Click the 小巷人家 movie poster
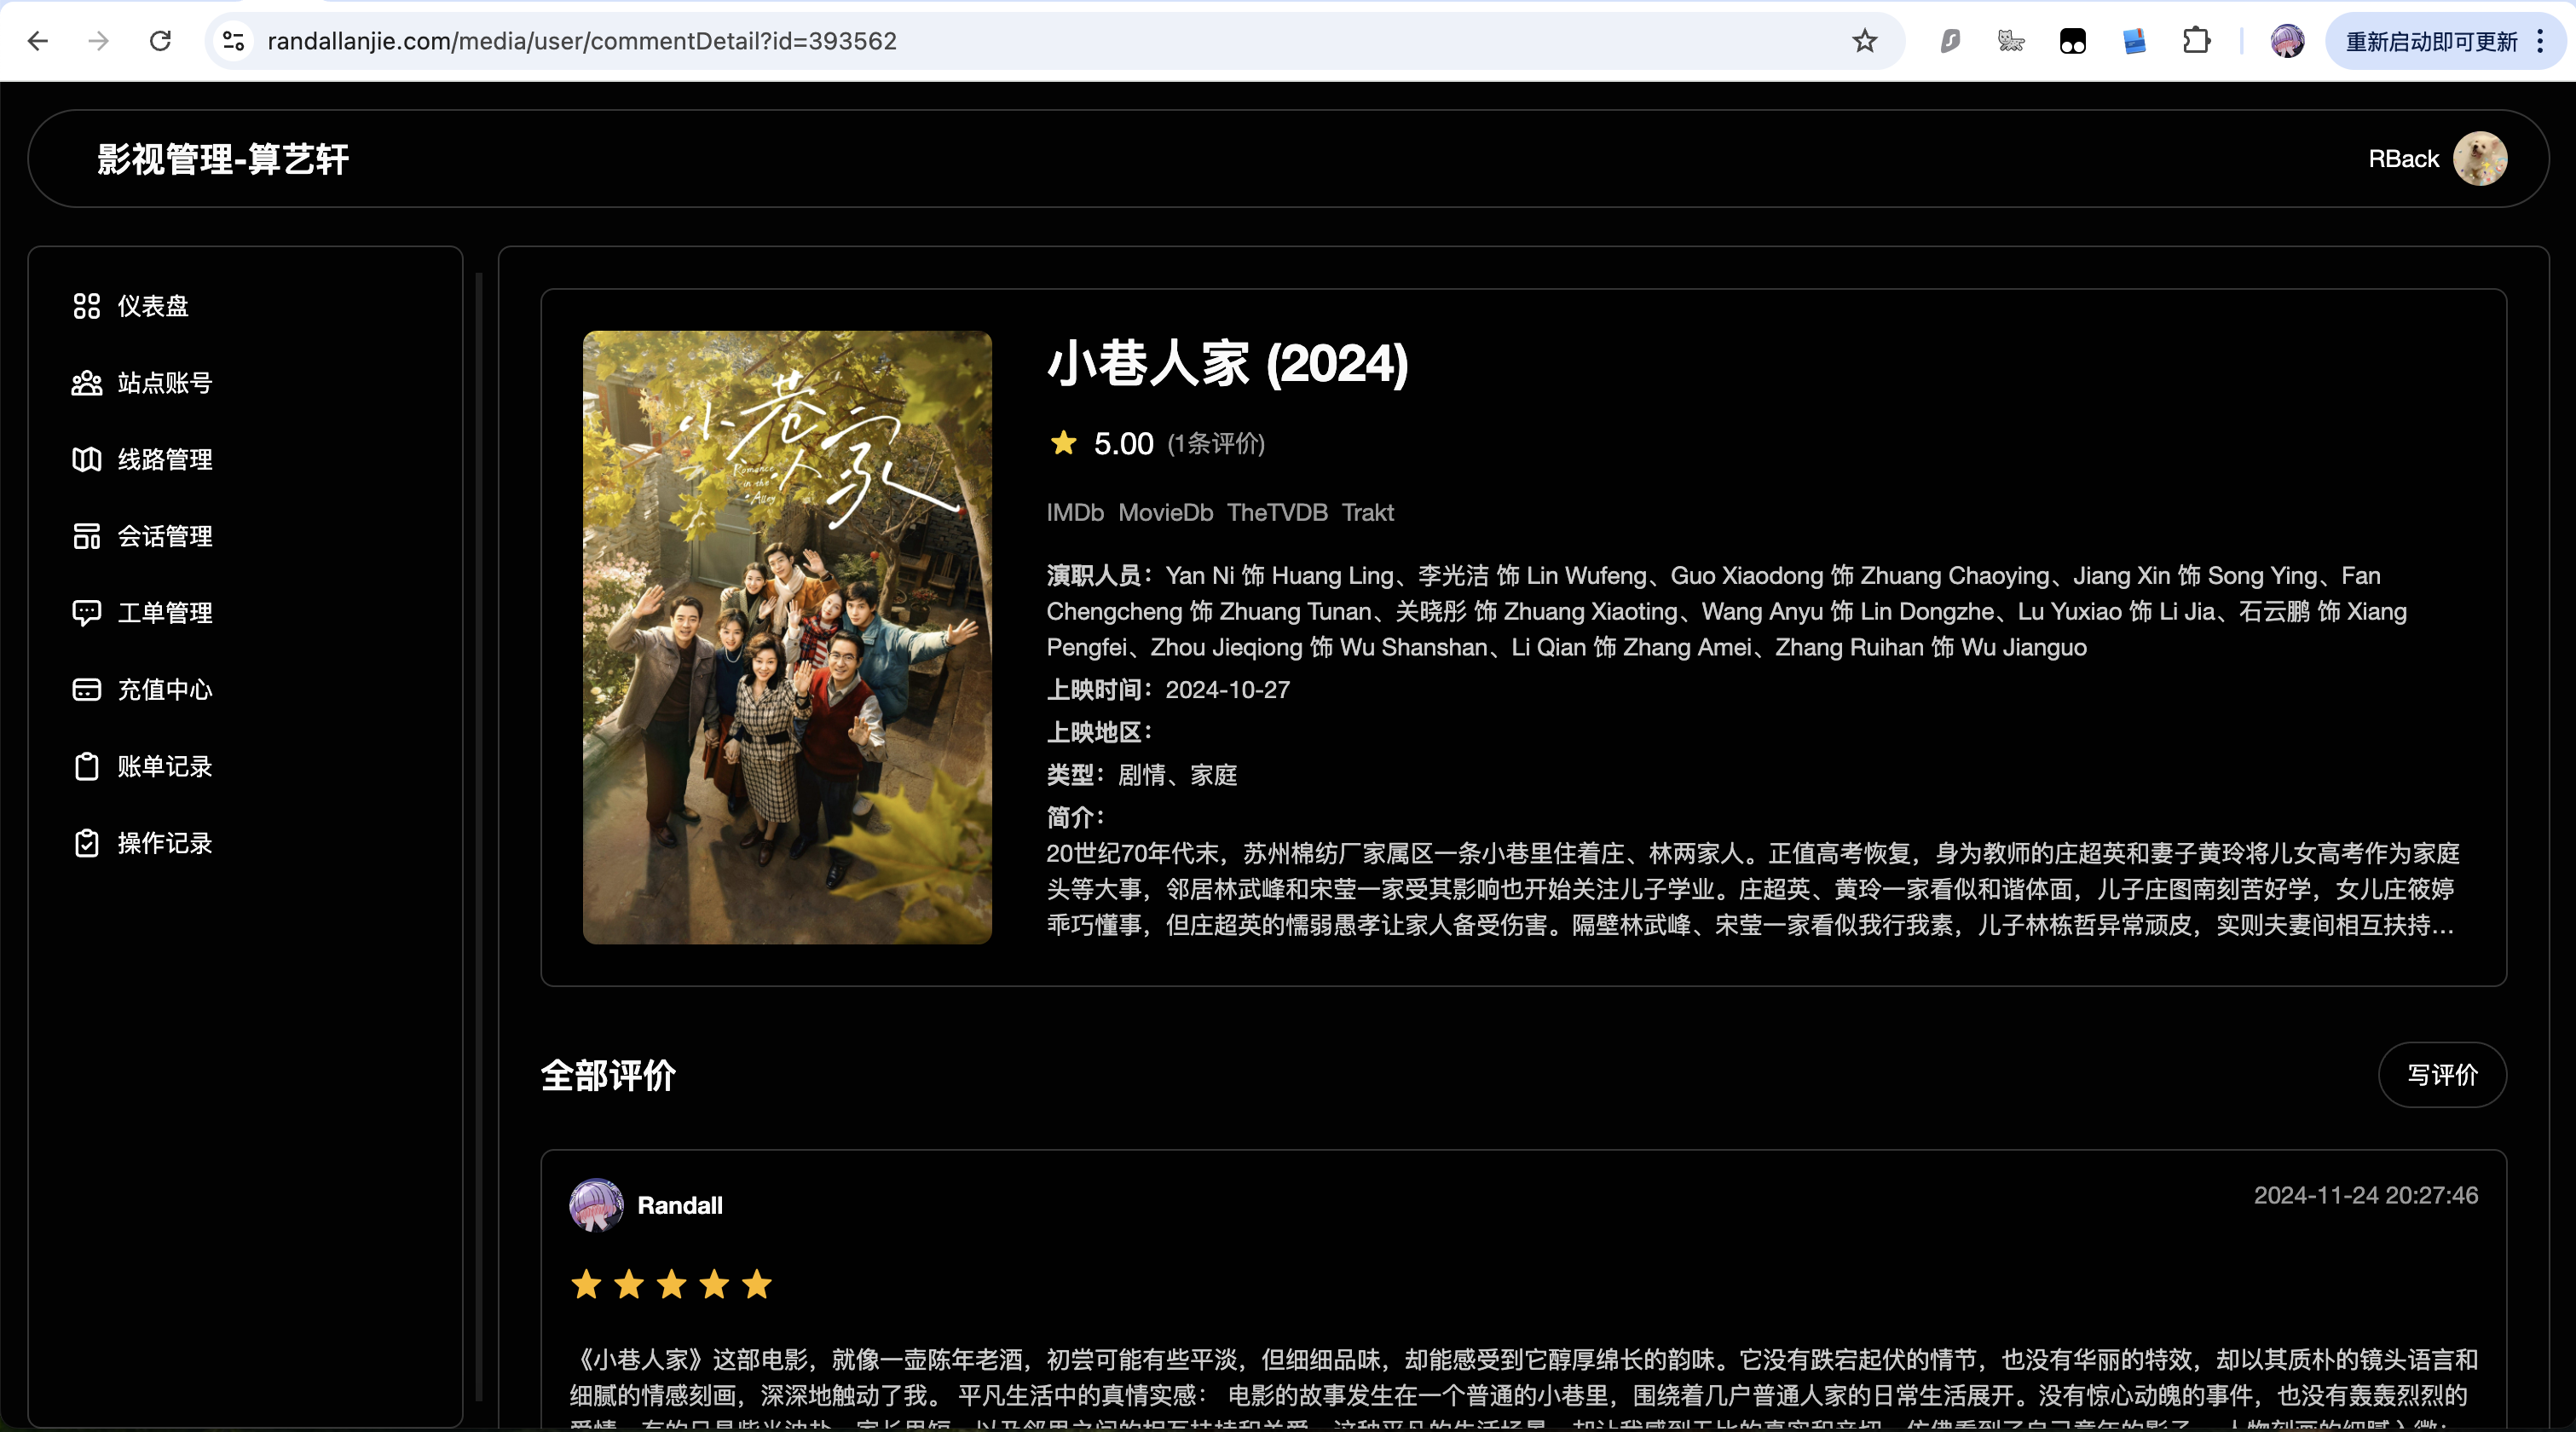The image size is (2576, 1432). pos(787,637)
